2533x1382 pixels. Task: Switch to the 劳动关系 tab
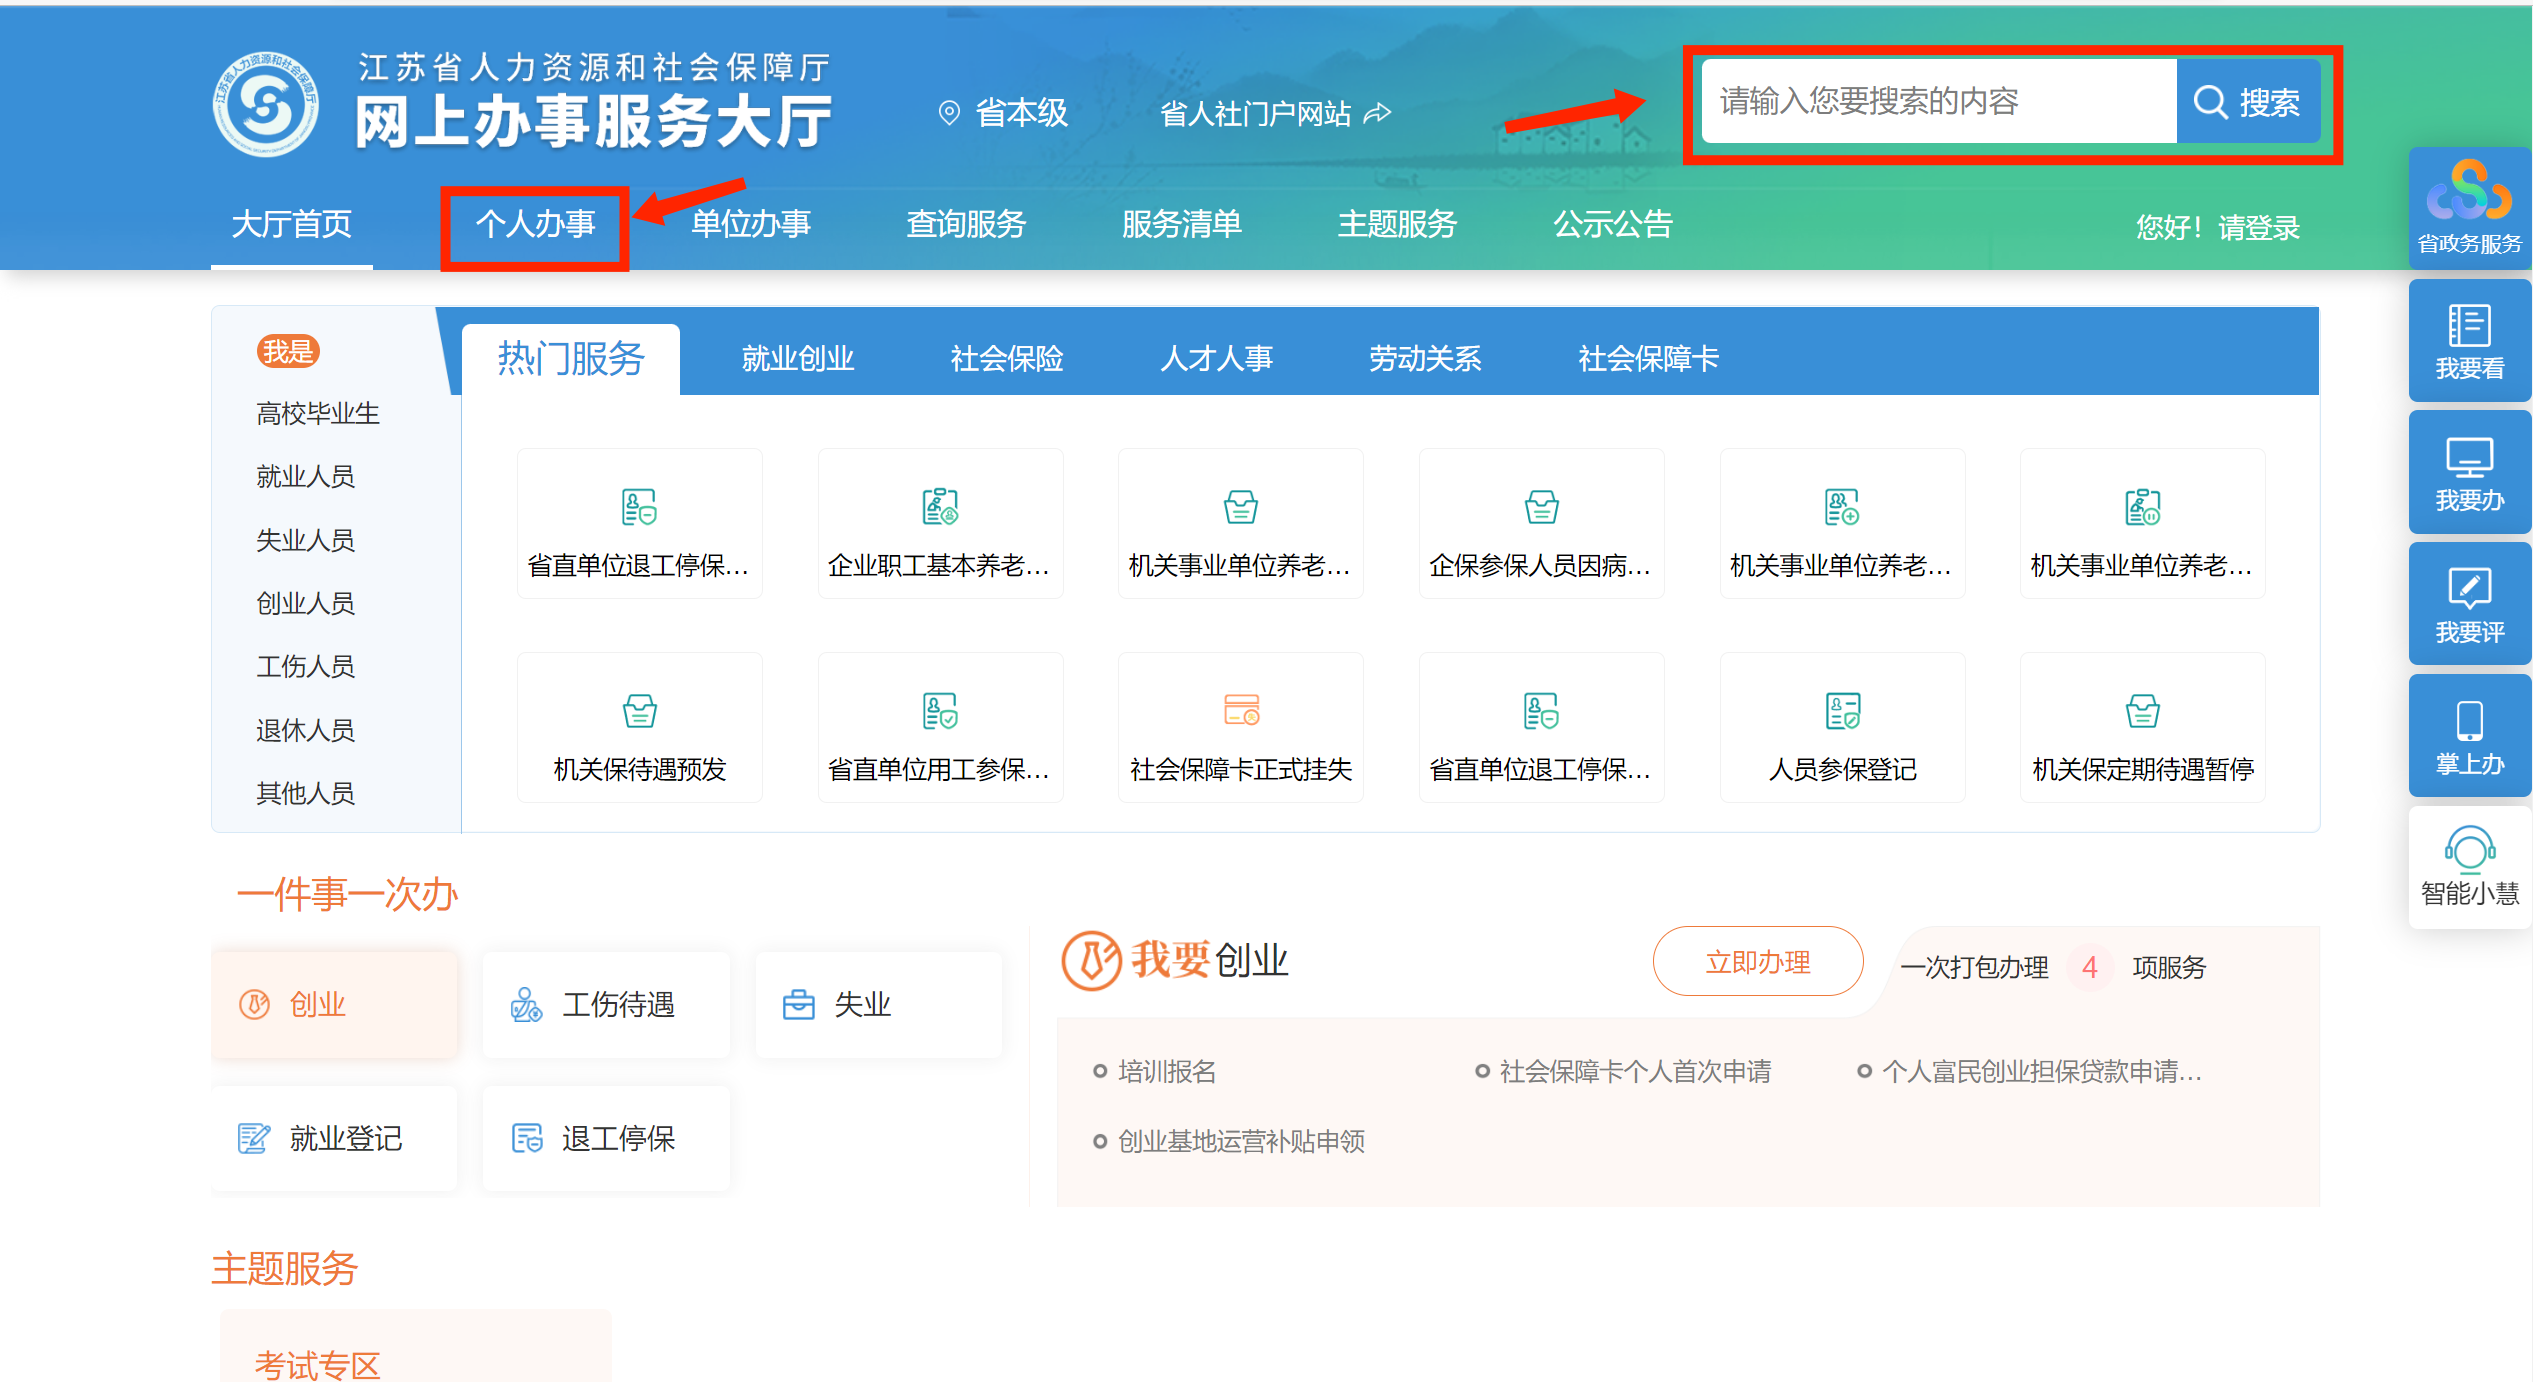coord(1424,358)
